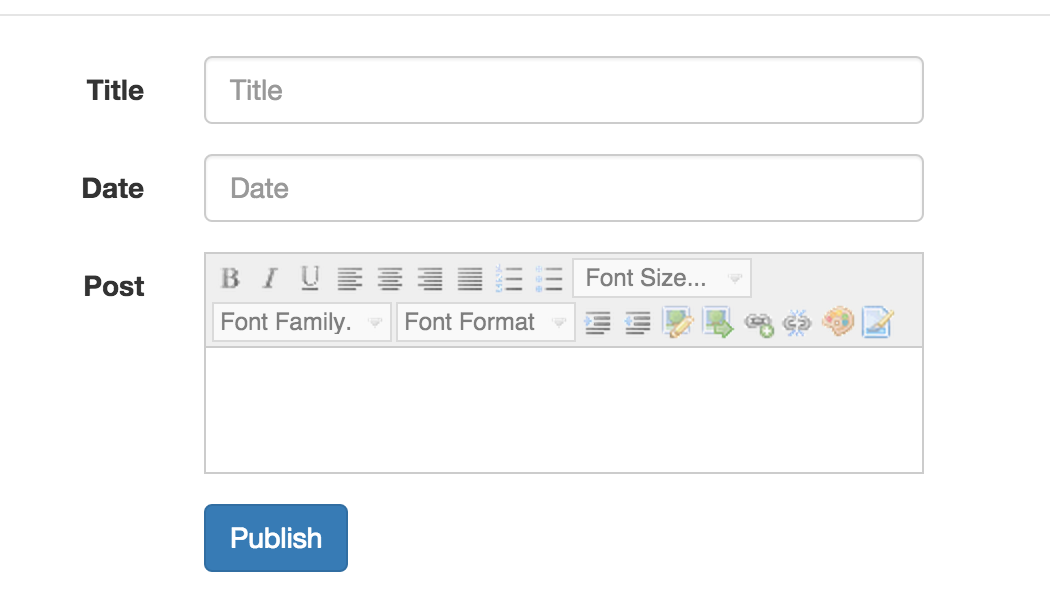Insert a bulleted unordered list
The image size is (1050, 600).
[549, 278]
